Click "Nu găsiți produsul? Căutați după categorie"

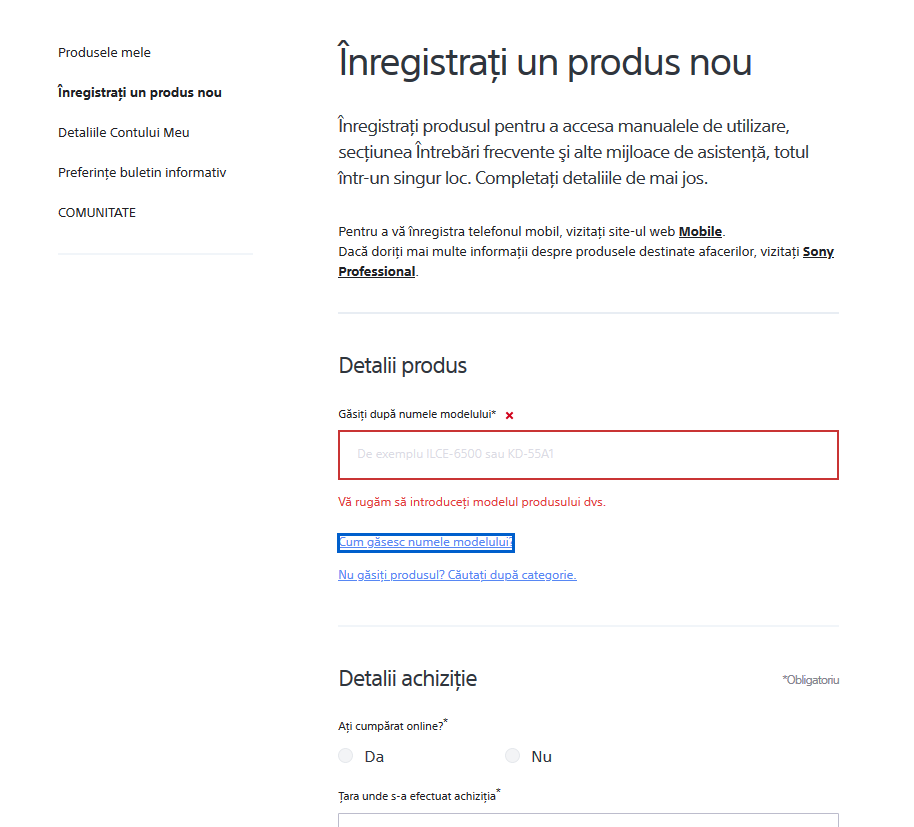click(457, 575)
